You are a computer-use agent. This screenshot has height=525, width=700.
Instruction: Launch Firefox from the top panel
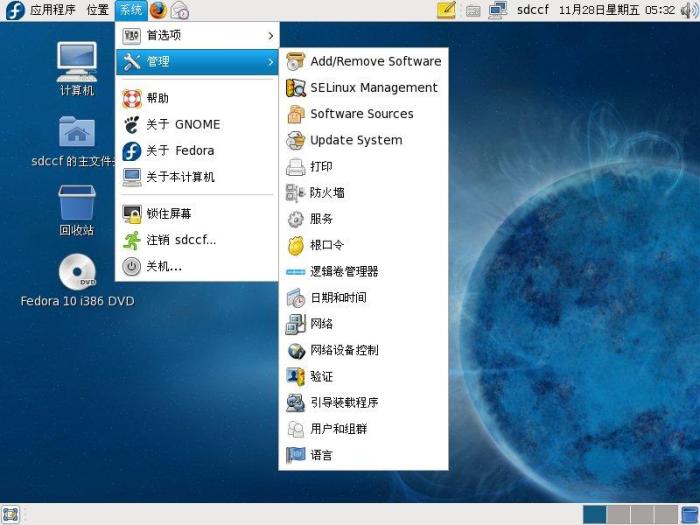tap(158, 10)
